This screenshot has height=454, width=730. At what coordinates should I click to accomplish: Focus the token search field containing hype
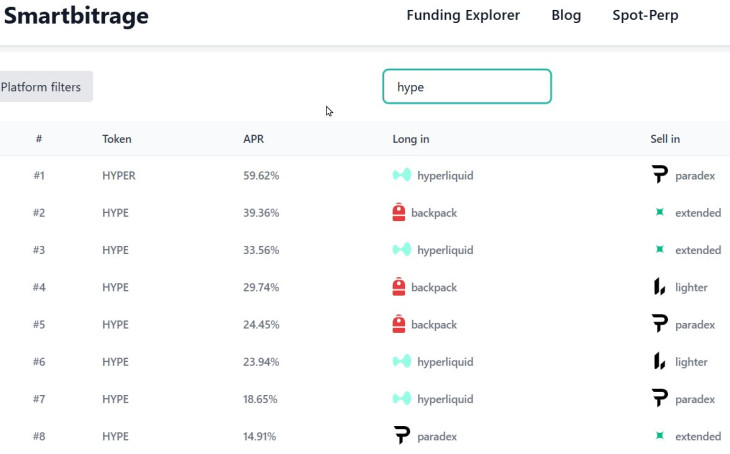pyautogui.click(x=467, y=87)
